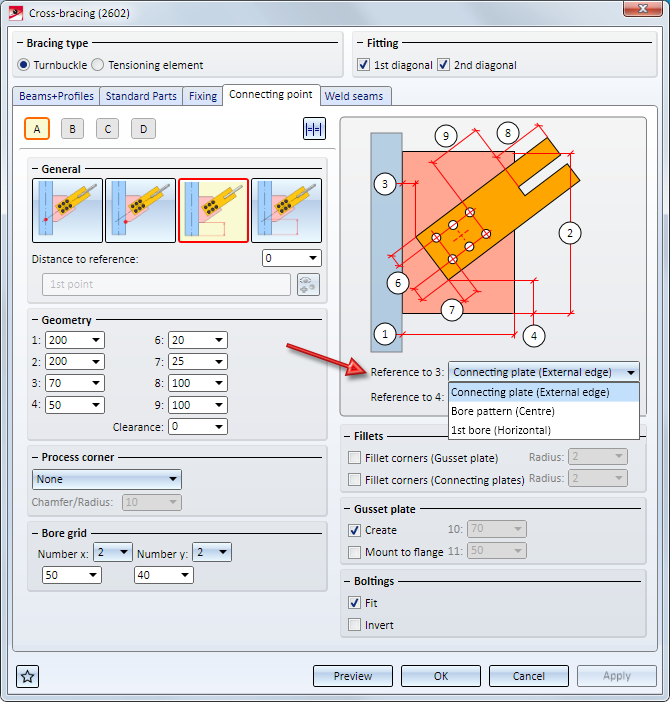Choose Bore pattern (Centre) option
Viewport: 670px width, 702px height.
point(544,411)
